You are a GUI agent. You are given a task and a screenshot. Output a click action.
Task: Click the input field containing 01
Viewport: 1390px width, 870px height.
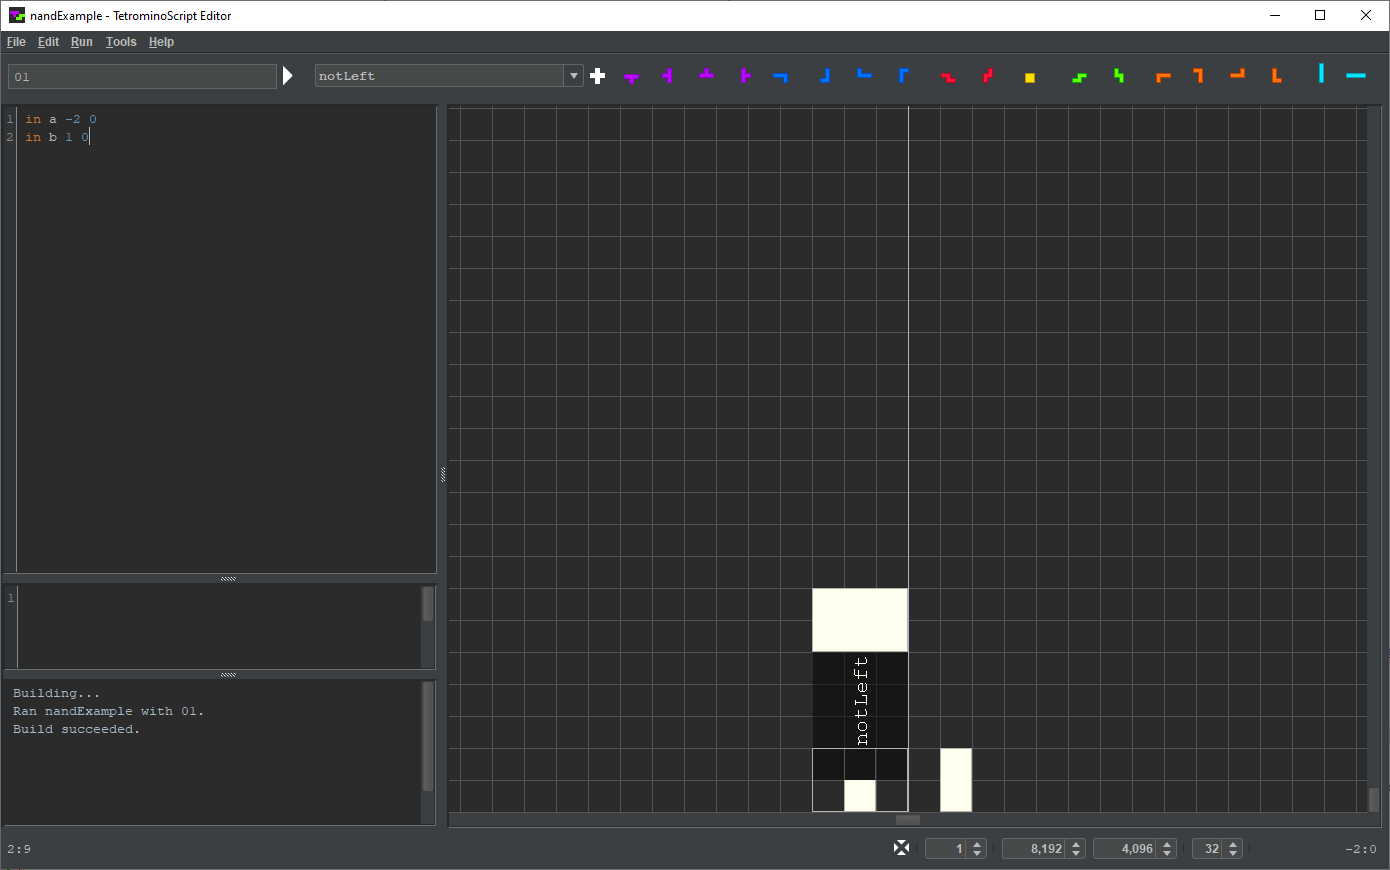coord(142,77)
